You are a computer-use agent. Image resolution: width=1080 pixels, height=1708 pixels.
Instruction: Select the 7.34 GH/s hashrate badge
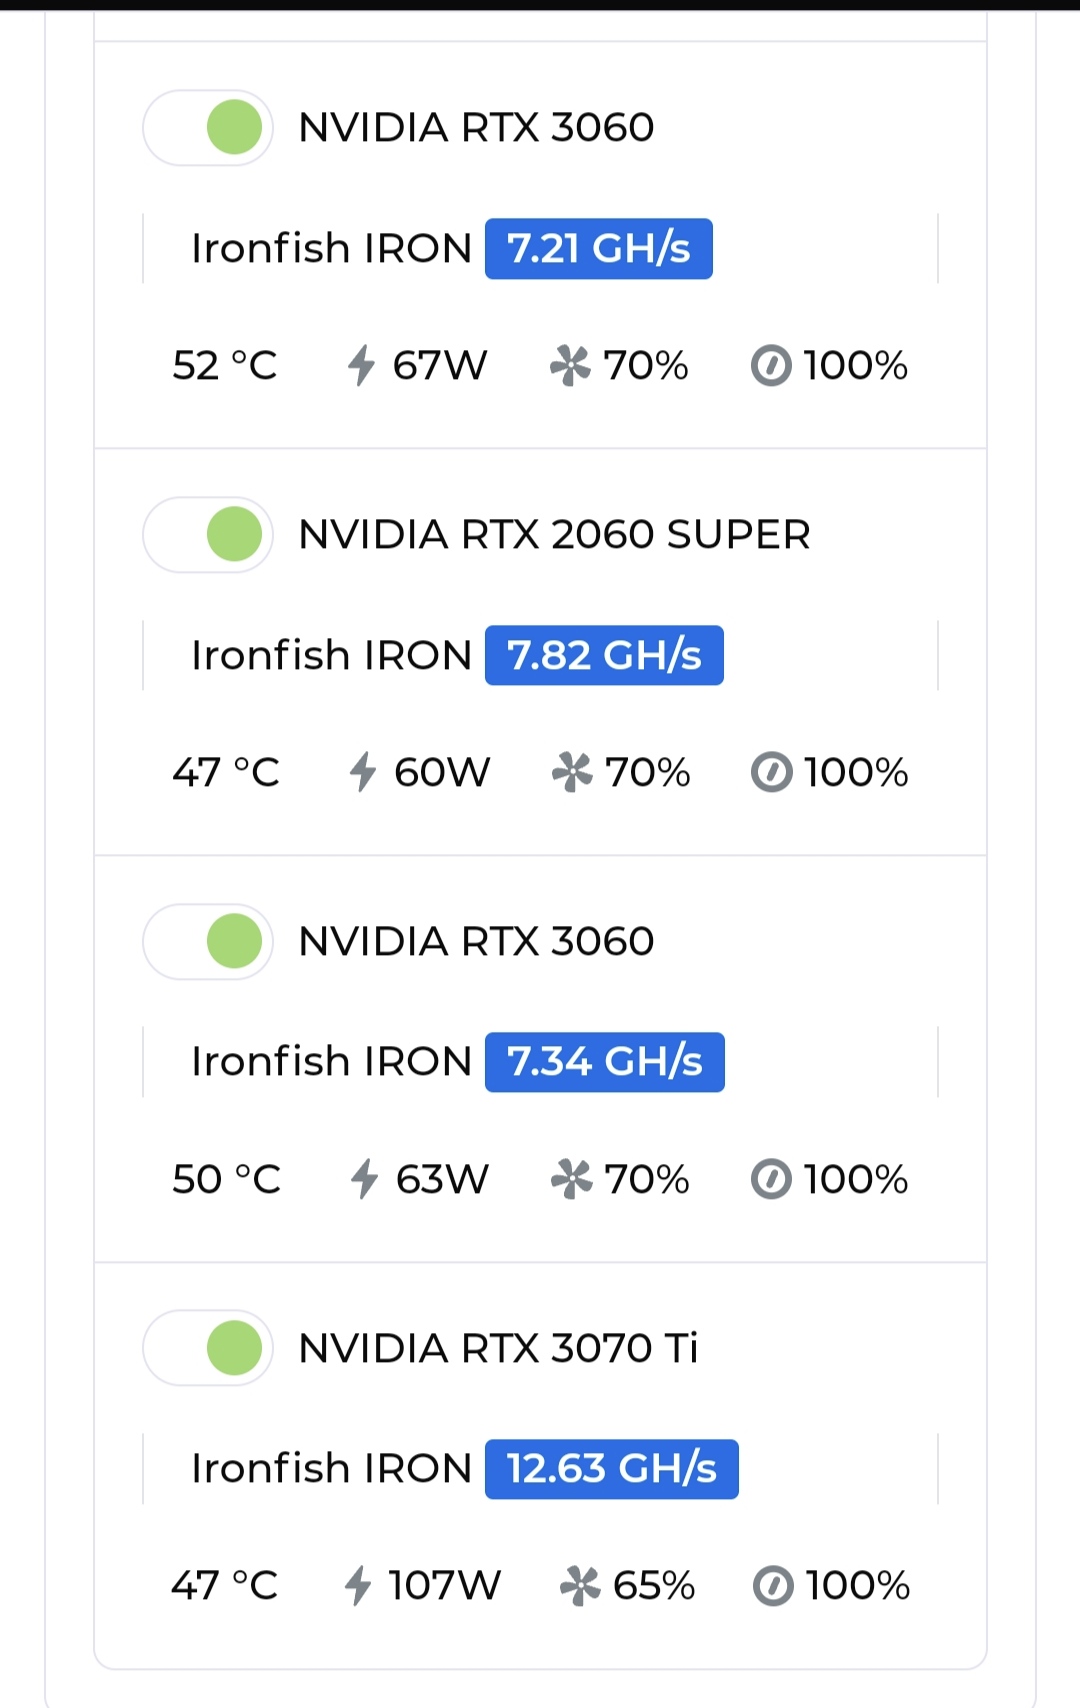(x=605, y=1062)
